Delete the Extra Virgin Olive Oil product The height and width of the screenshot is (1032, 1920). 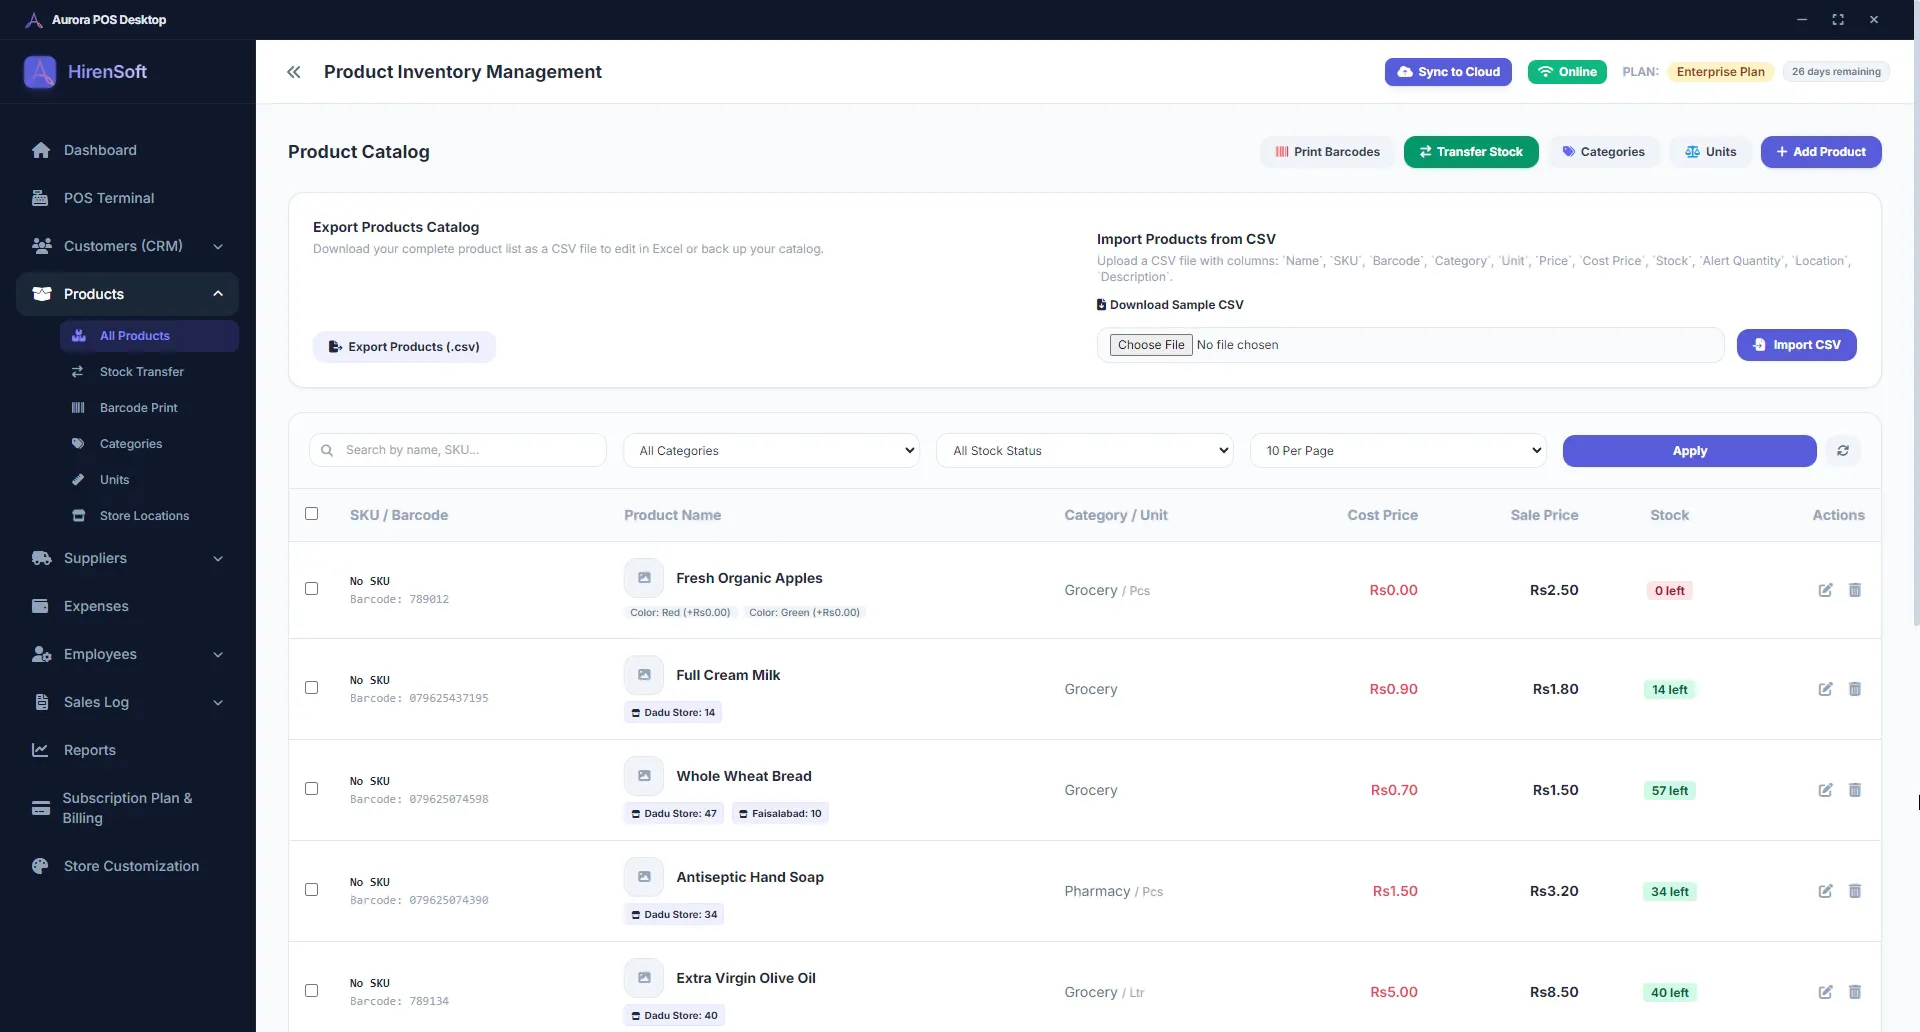click(1855, 992)
